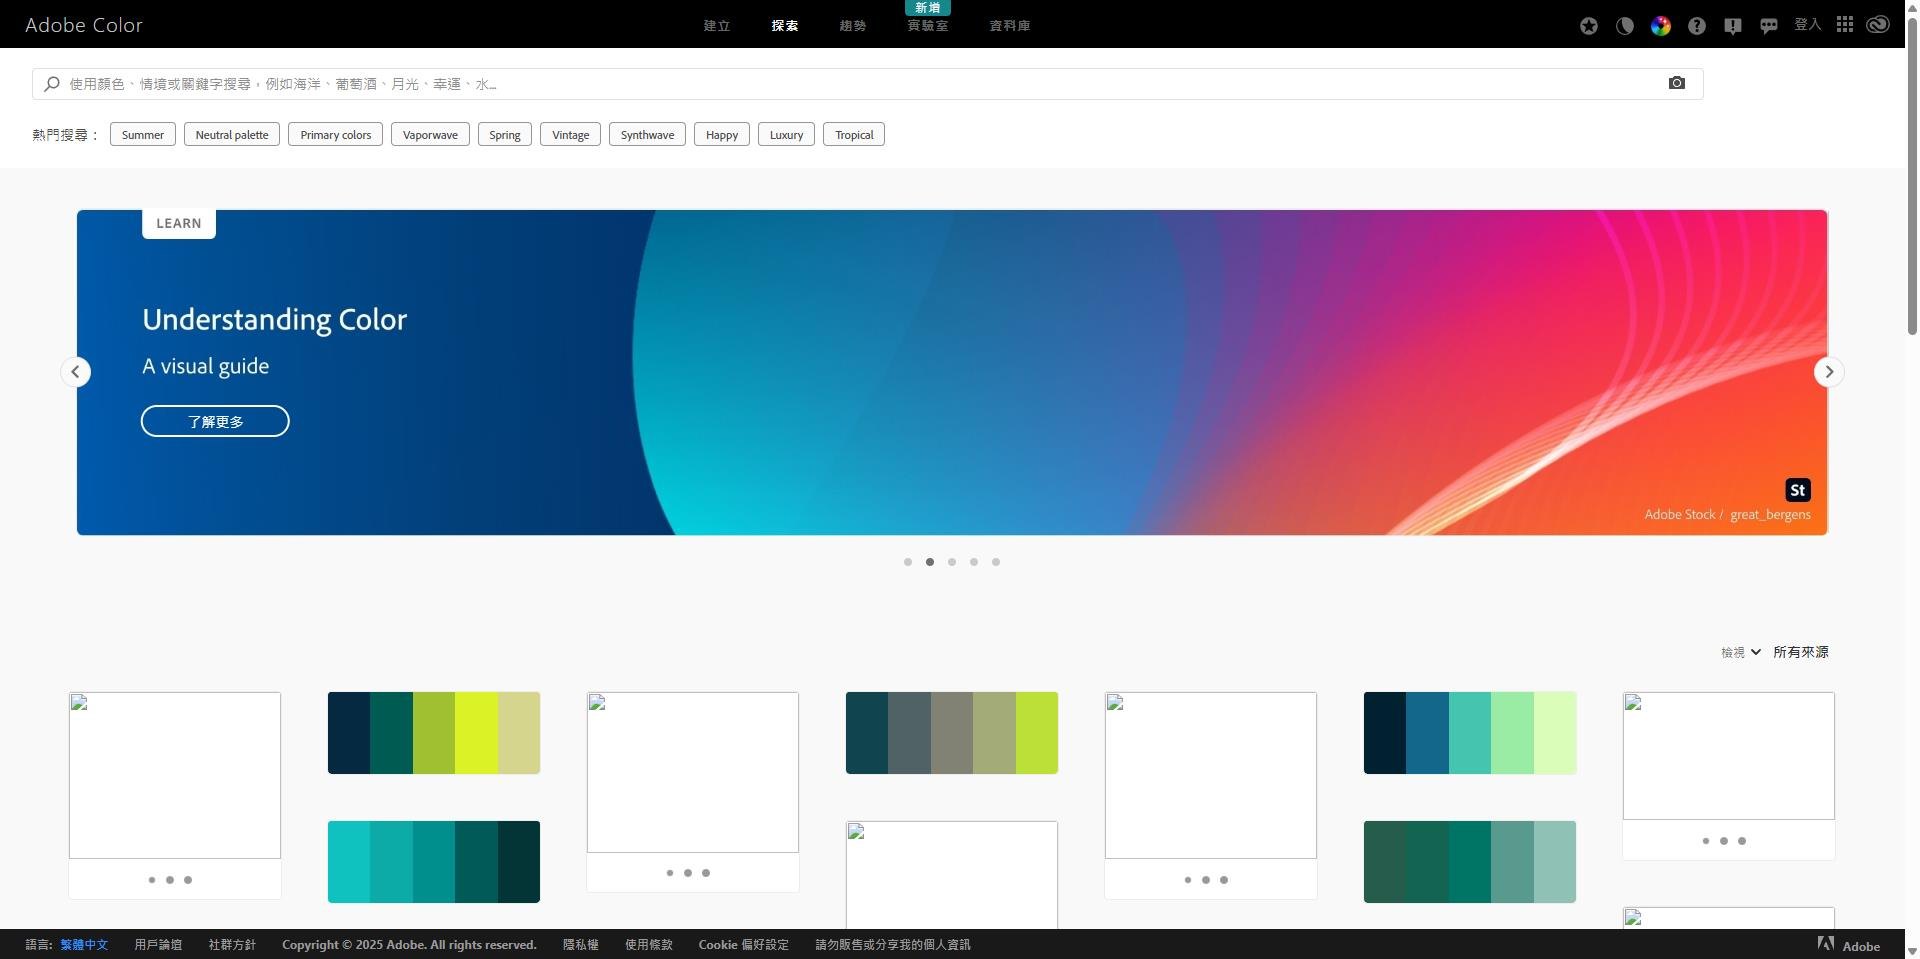Open more options dots under last column card

coord(1724,841)
